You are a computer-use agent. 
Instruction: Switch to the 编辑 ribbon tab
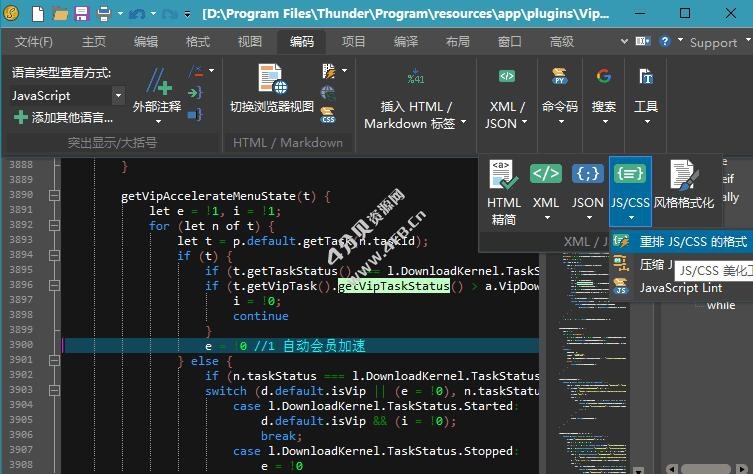146,42
